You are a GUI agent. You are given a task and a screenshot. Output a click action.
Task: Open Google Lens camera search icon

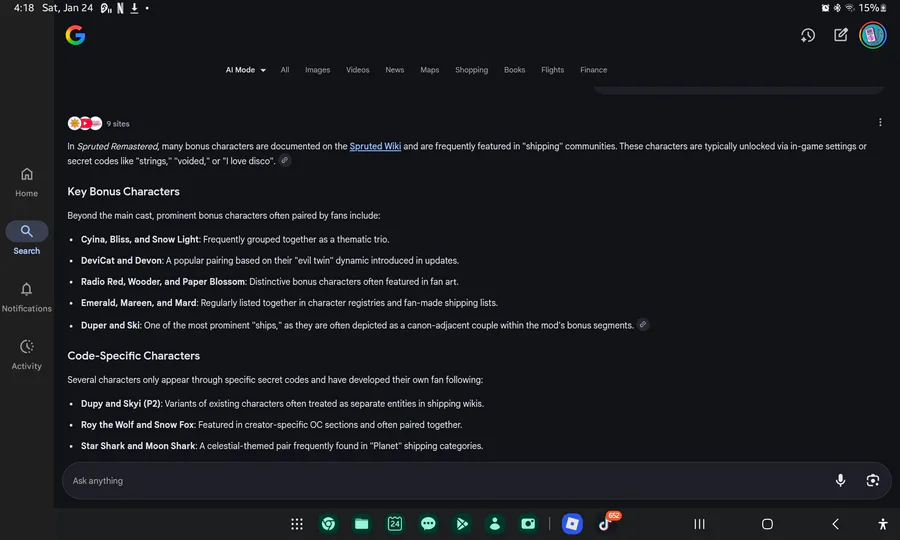pos(872,481)
